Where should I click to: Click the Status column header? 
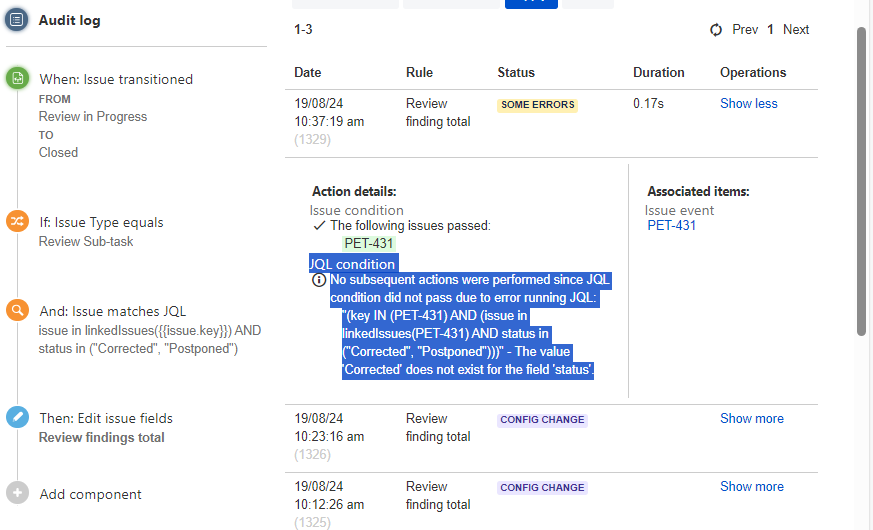point(516,72)
